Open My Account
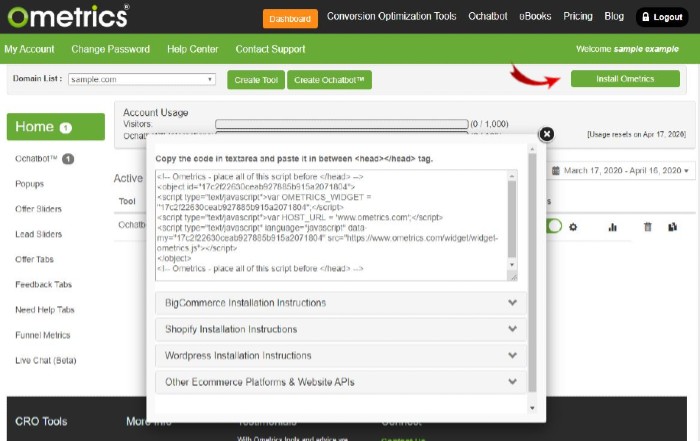 (x=29, y=49)
